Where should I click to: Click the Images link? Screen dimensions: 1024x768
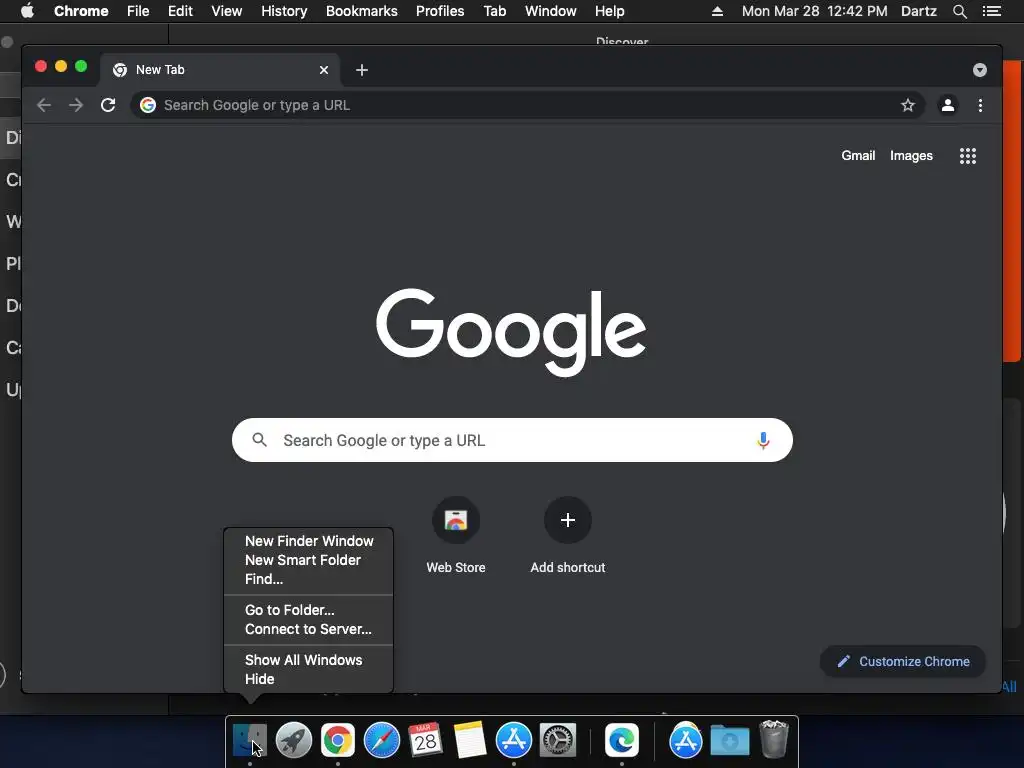911,155
